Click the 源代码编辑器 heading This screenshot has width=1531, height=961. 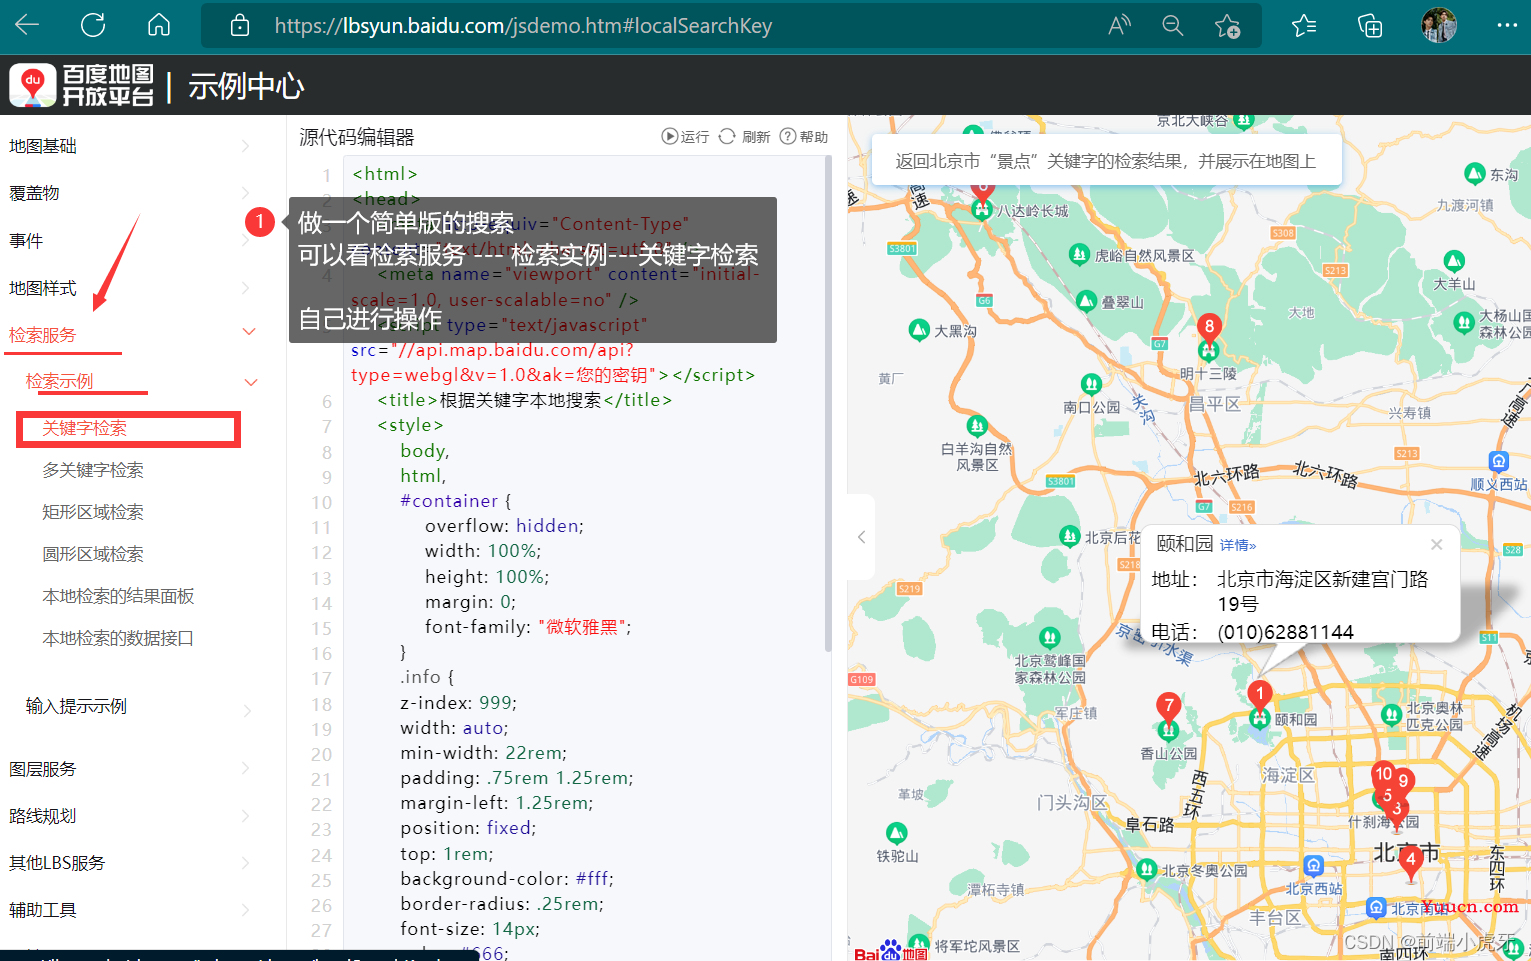click(x=356, y=137)
